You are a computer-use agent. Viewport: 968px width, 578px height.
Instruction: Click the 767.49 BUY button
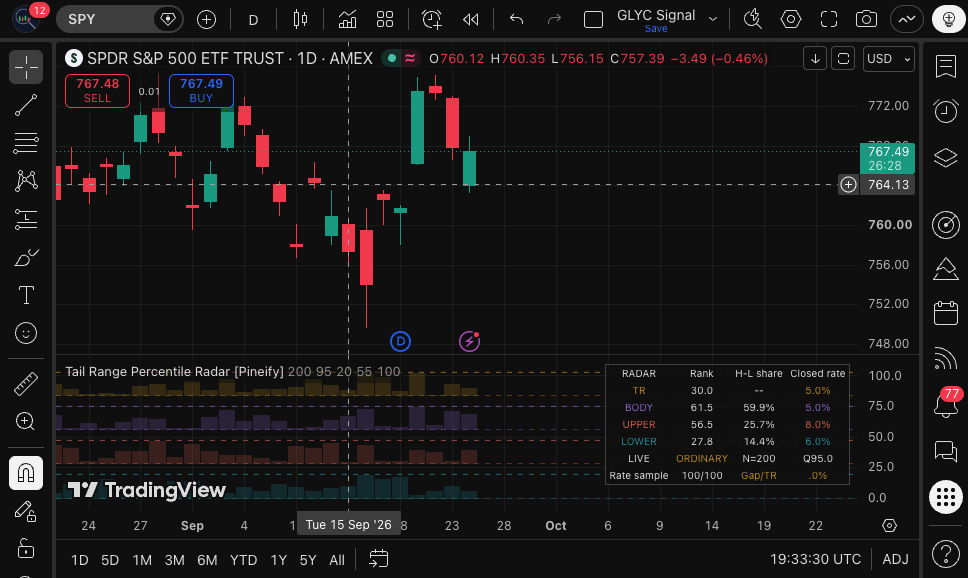coord(201,91)
